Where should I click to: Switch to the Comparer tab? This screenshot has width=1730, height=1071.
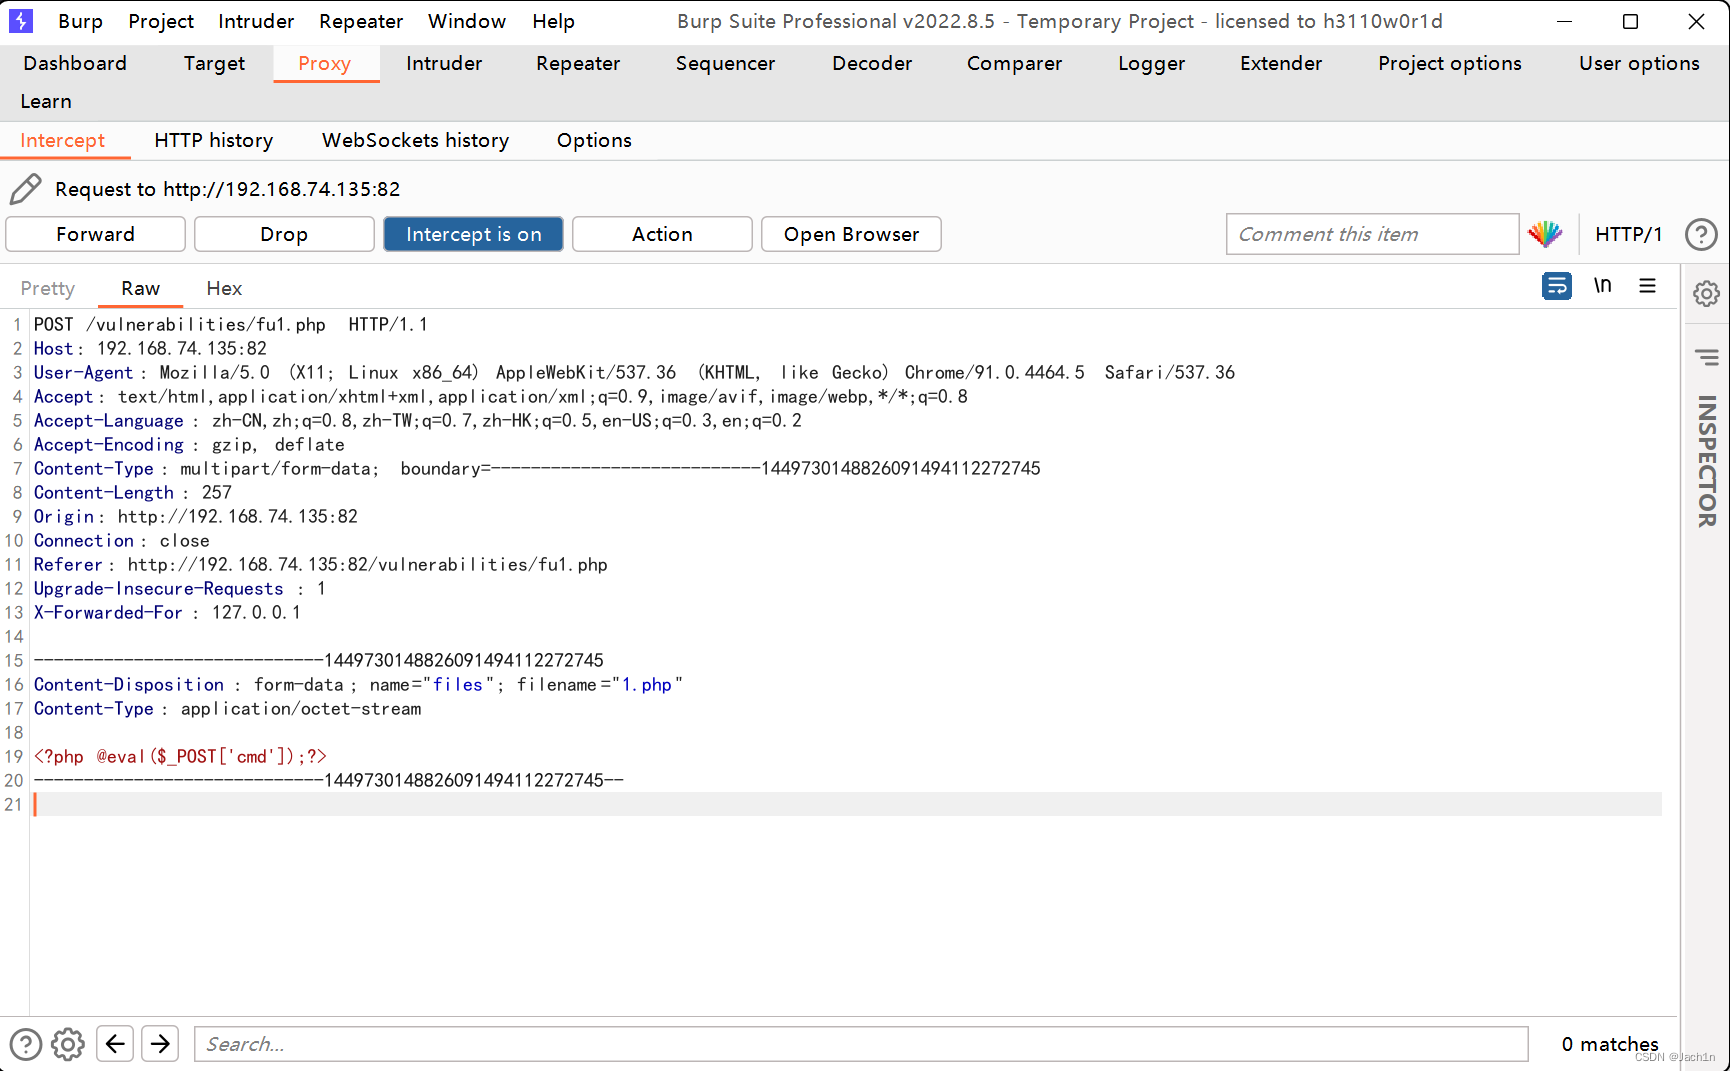(1014, 63)
